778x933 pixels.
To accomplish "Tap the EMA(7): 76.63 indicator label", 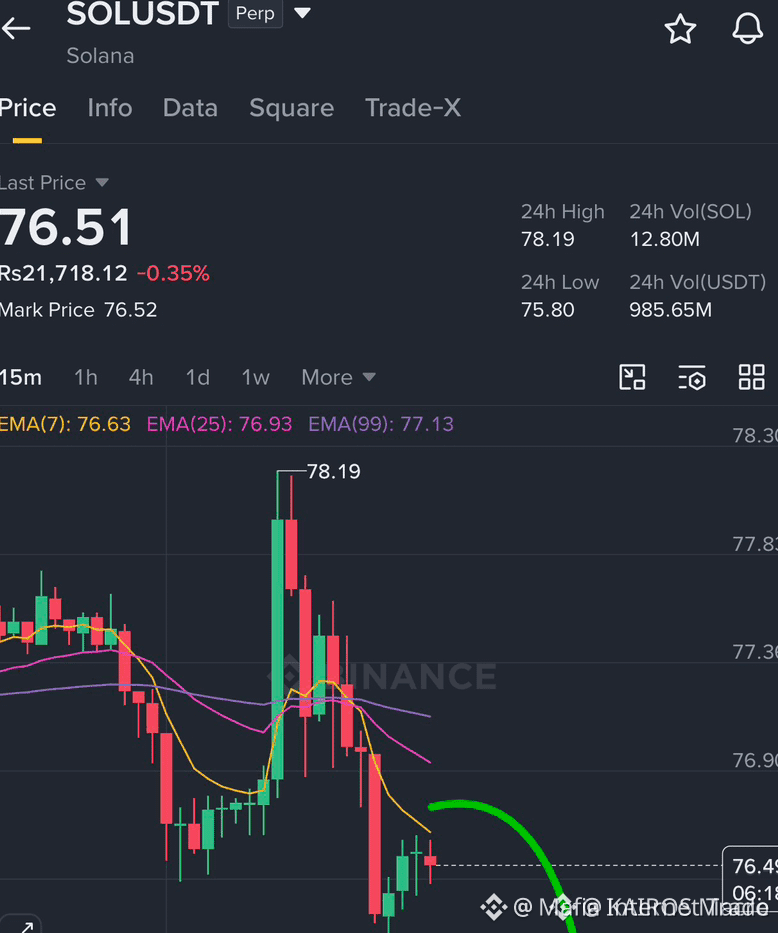I will [x=65, y=424].
